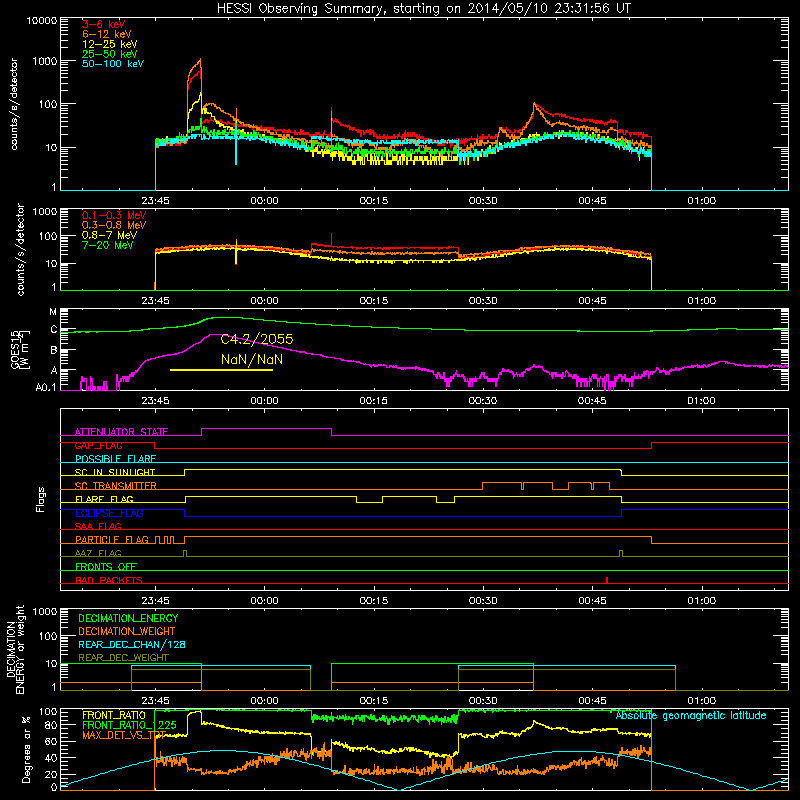This screenshot has height=800, width=800.
Task: Select the 6-12 keV legend label
Action: tap(107, 34)
